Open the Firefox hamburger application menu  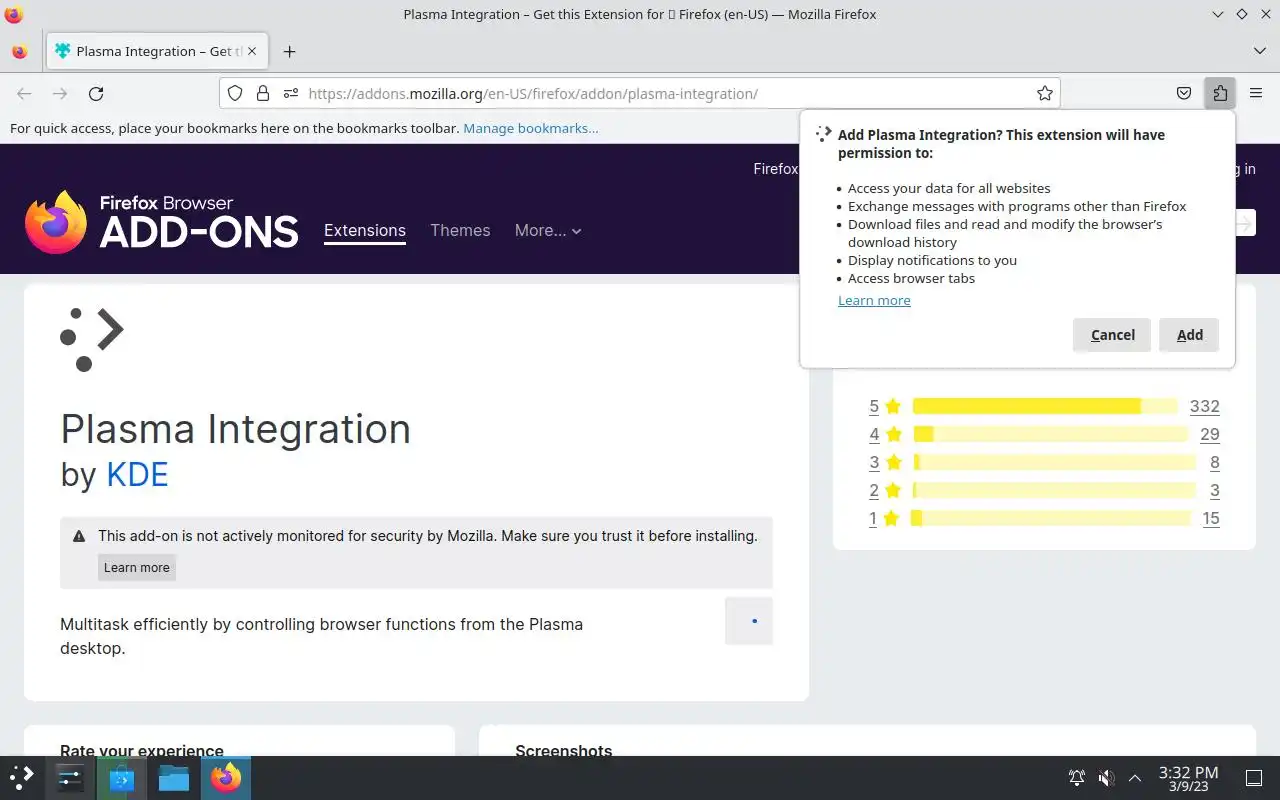[1255, 93]
